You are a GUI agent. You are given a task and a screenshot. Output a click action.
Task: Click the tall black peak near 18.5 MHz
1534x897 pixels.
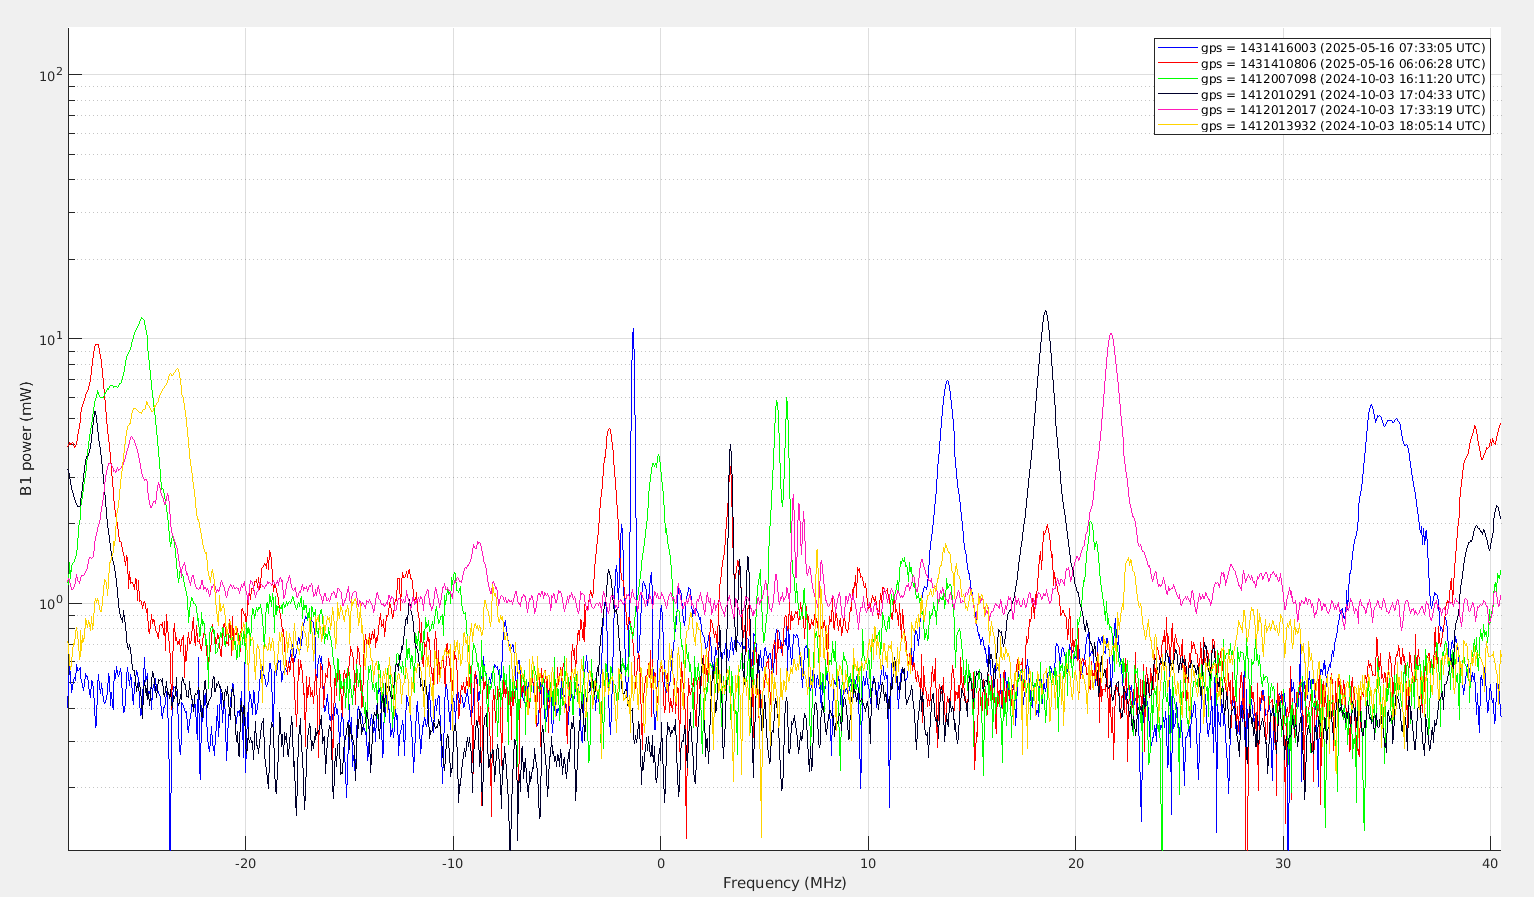(x=1045, y=312)
